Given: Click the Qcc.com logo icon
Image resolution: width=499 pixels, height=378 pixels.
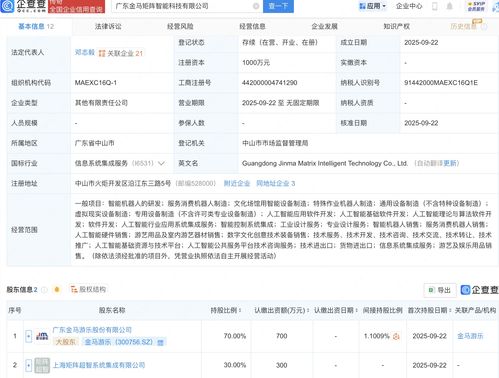Looking at the screenshot, I should [x=7, y=6].
